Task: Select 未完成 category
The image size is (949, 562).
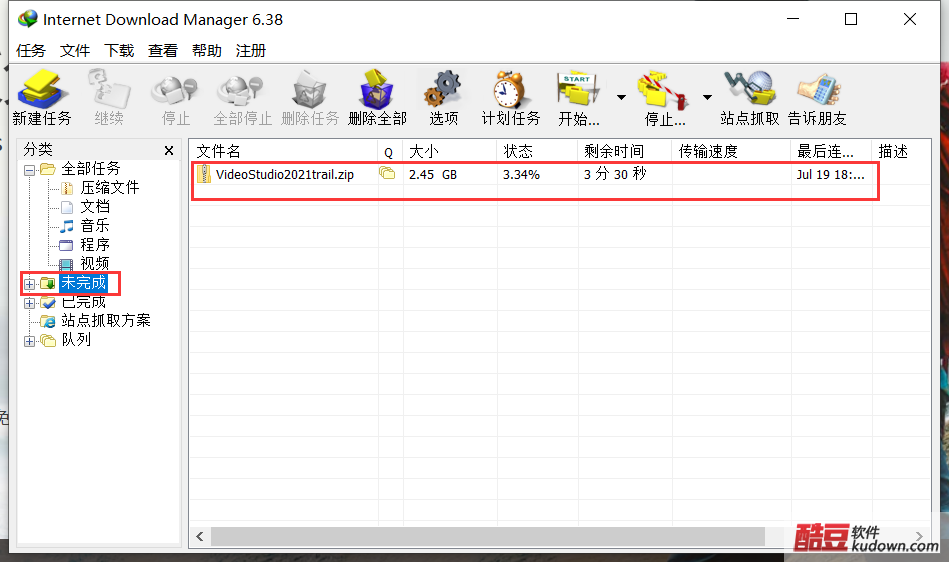Action: pyautogui.click(x=84, y=283)
